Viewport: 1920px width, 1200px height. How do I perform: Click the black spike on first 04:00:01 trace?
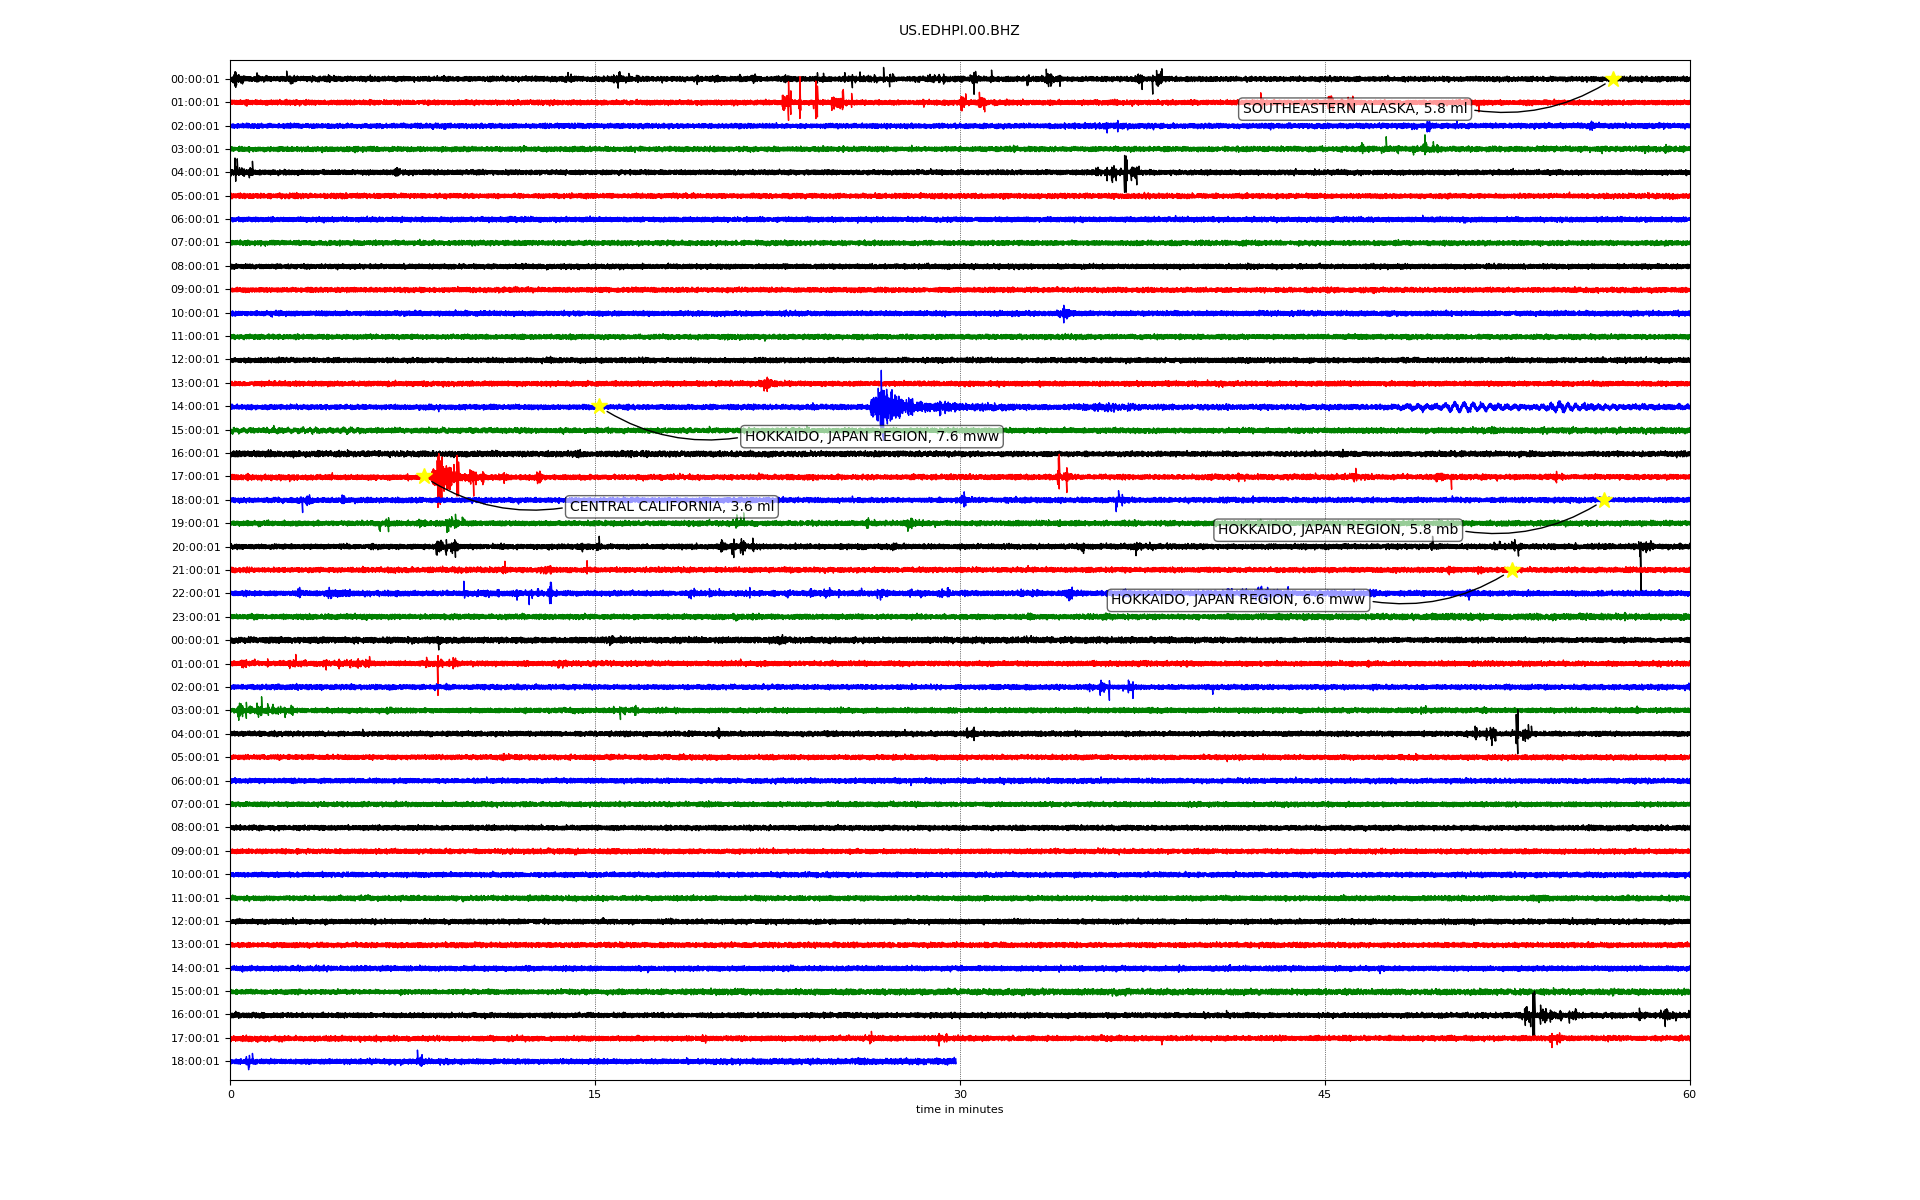[x=1125, y=173]
